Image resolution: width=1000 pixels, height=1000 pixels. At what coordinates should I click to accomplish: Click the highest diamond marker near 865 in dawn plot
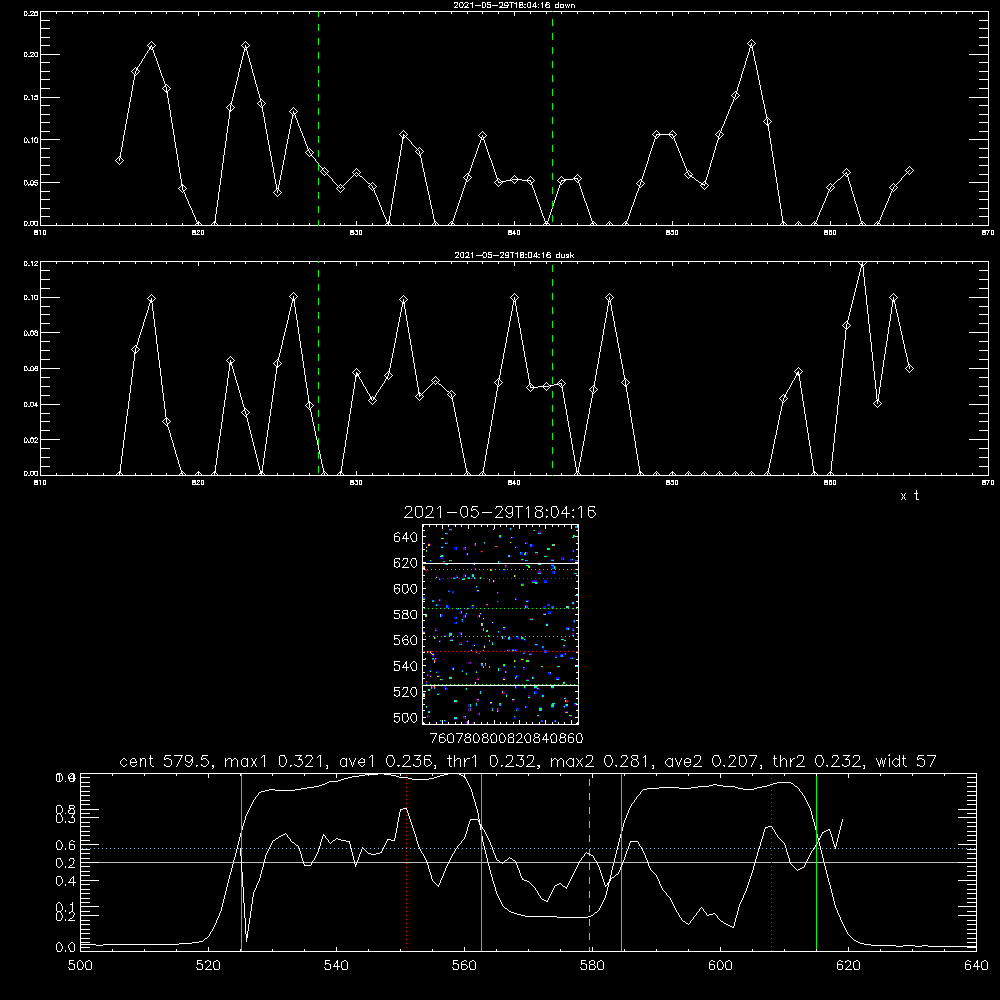click(751, 44)
